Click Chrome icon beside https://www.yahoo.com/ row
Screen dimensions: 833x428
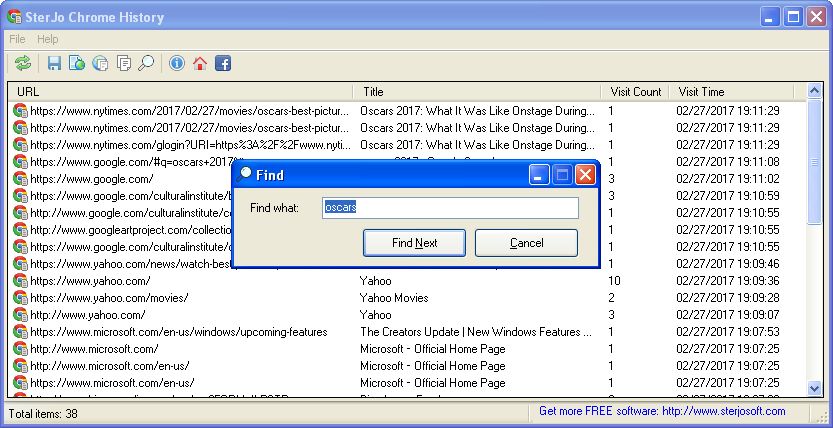click(20, 281)
